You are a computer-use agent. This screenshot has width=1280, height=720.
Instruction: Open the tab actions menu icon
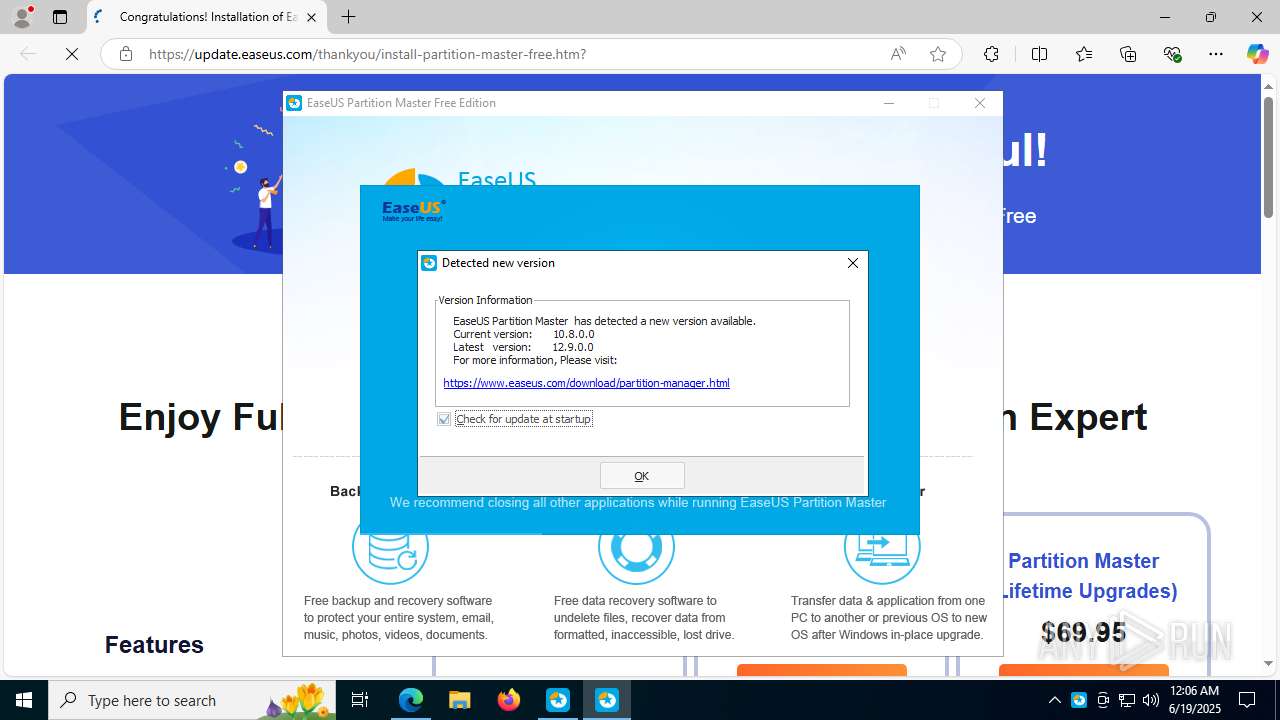[60, 17]
